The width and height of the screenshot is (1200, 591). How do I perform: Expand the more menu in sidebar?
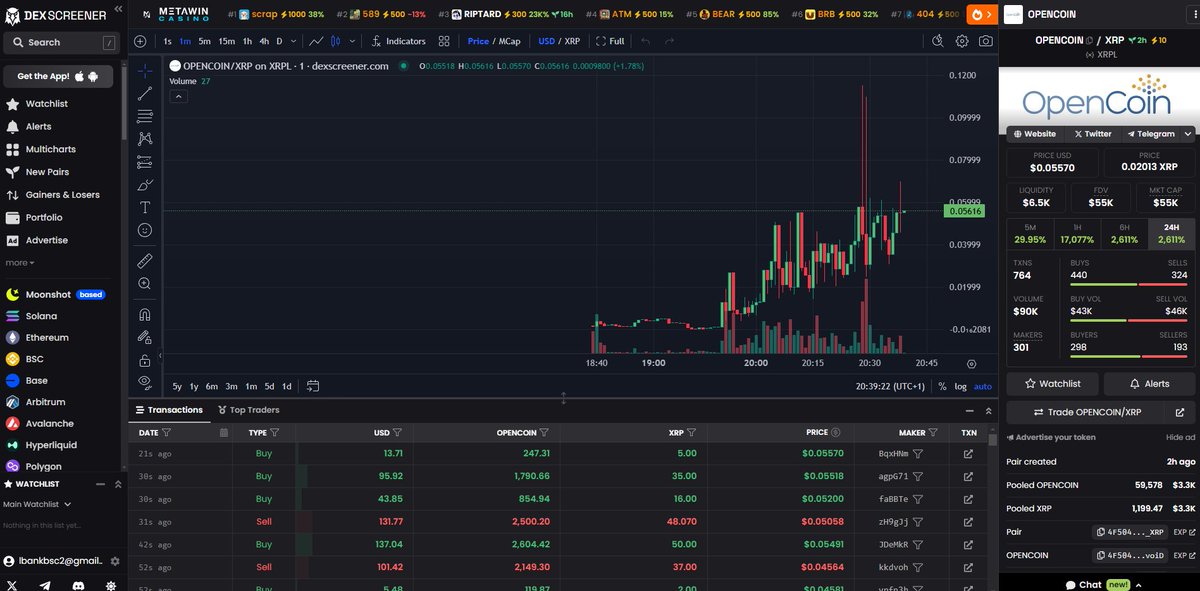[x=20, y=263]
